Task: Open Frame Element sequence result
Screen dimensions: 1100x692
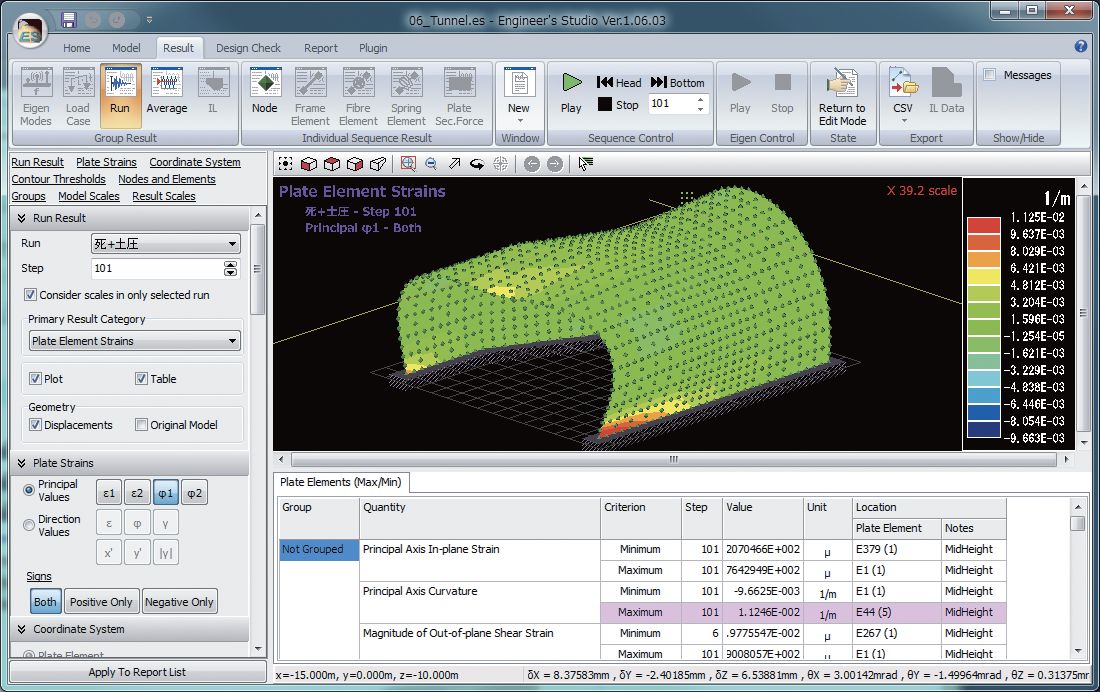Action: (310, 97)
